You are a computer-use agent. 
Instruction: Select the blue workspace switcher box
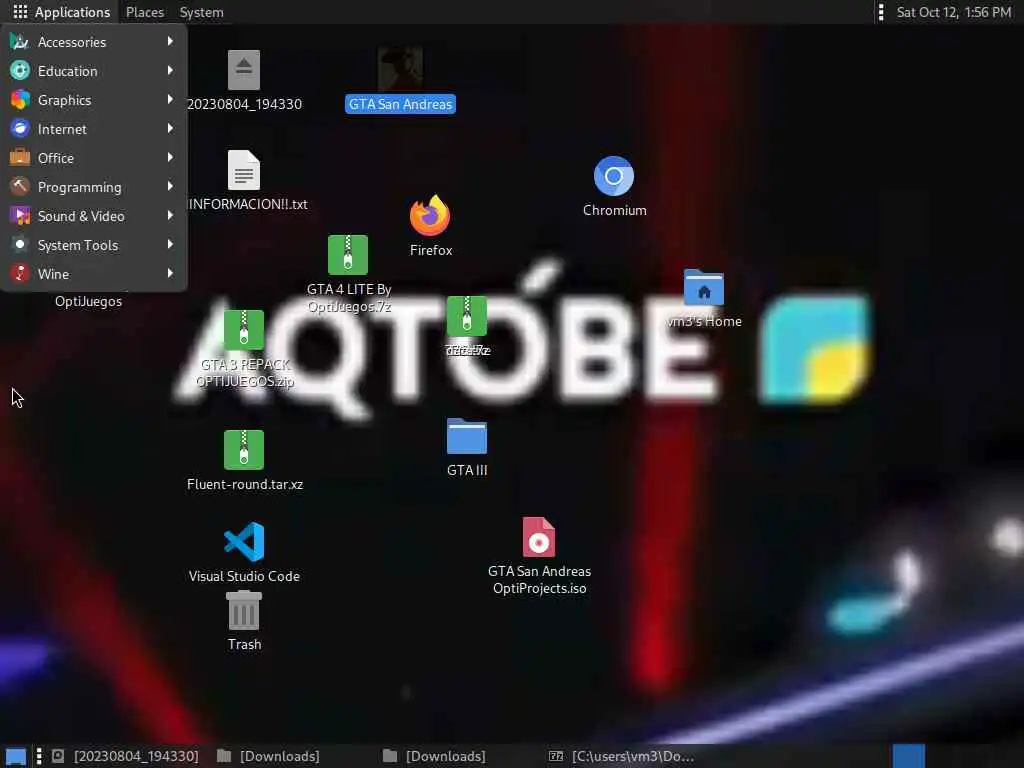pos(908,756)
